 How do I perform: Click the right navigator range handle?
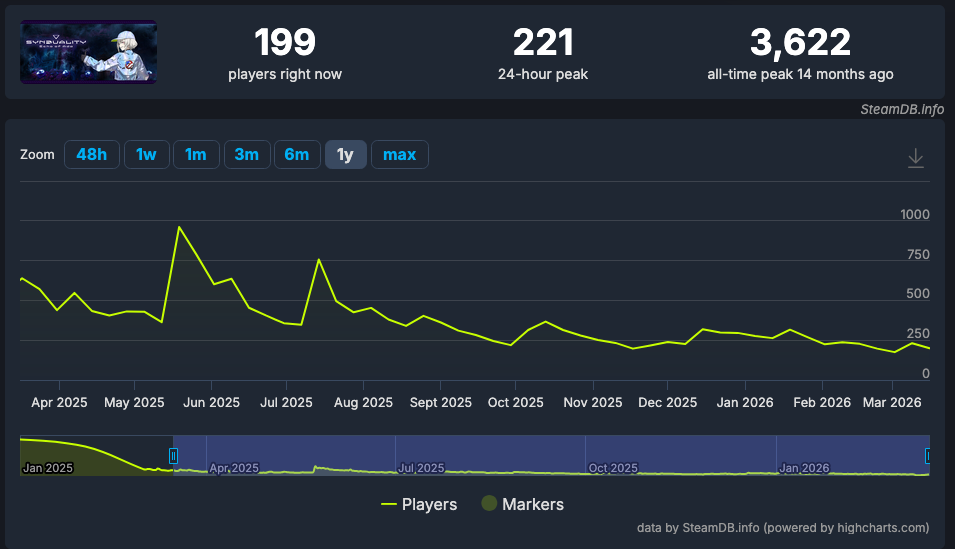928,456
